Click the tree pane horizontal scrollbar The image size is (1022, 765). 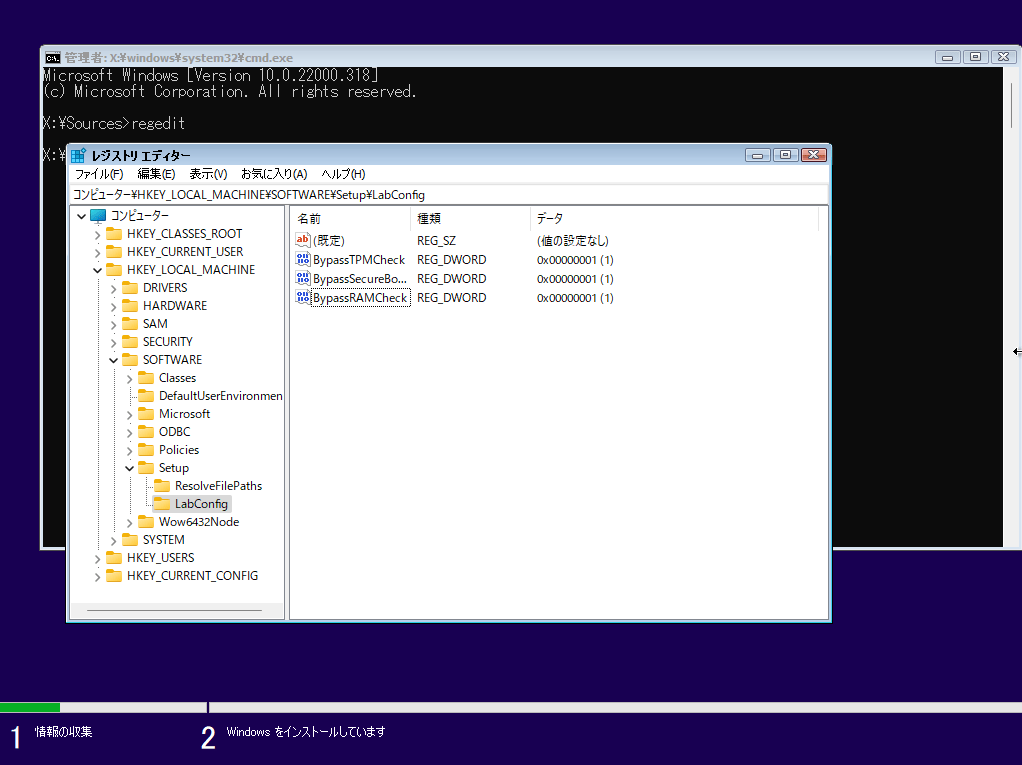pos(175,611)
